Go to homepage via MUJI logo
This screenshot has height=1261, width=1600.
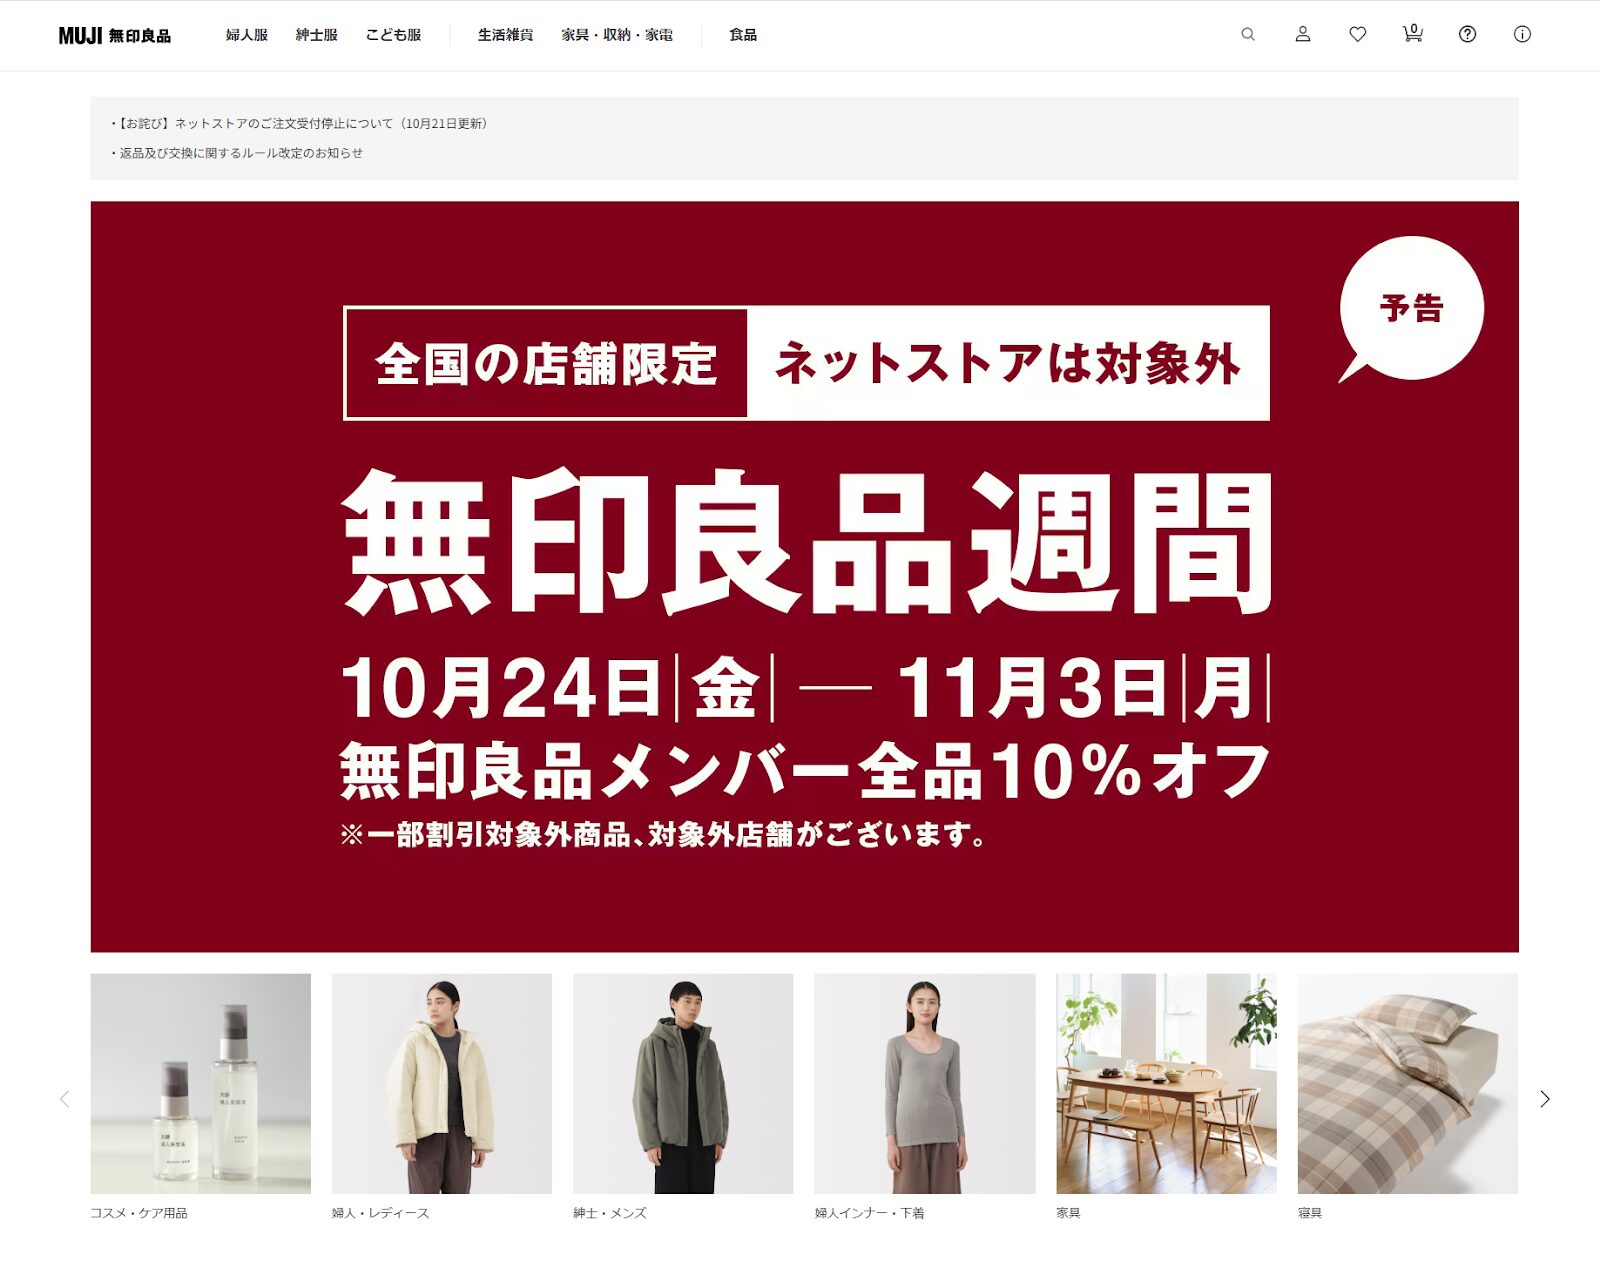point(114,35)
